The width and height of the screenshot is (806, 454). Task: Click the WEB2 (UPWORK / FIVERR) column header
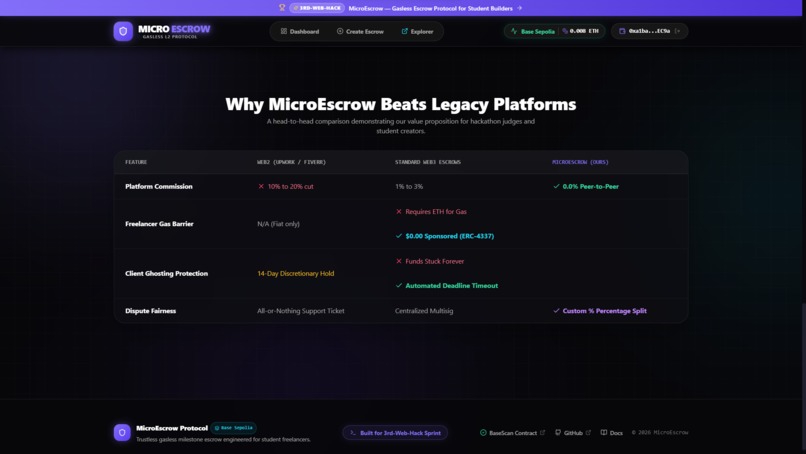[291, 162]
